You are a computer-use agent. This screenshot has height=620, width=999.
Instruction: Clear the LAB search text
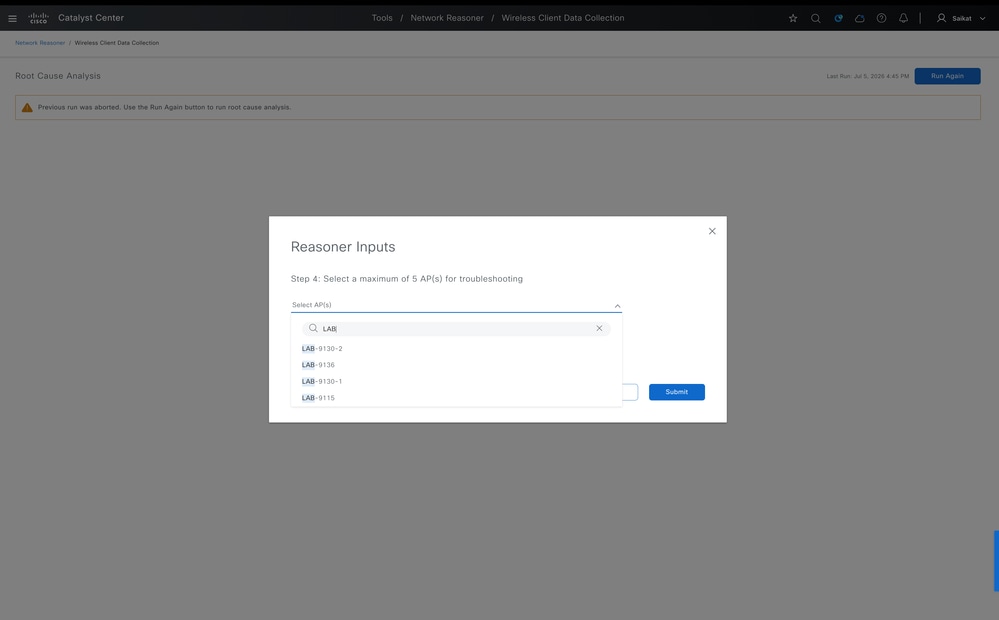point(599,328)
